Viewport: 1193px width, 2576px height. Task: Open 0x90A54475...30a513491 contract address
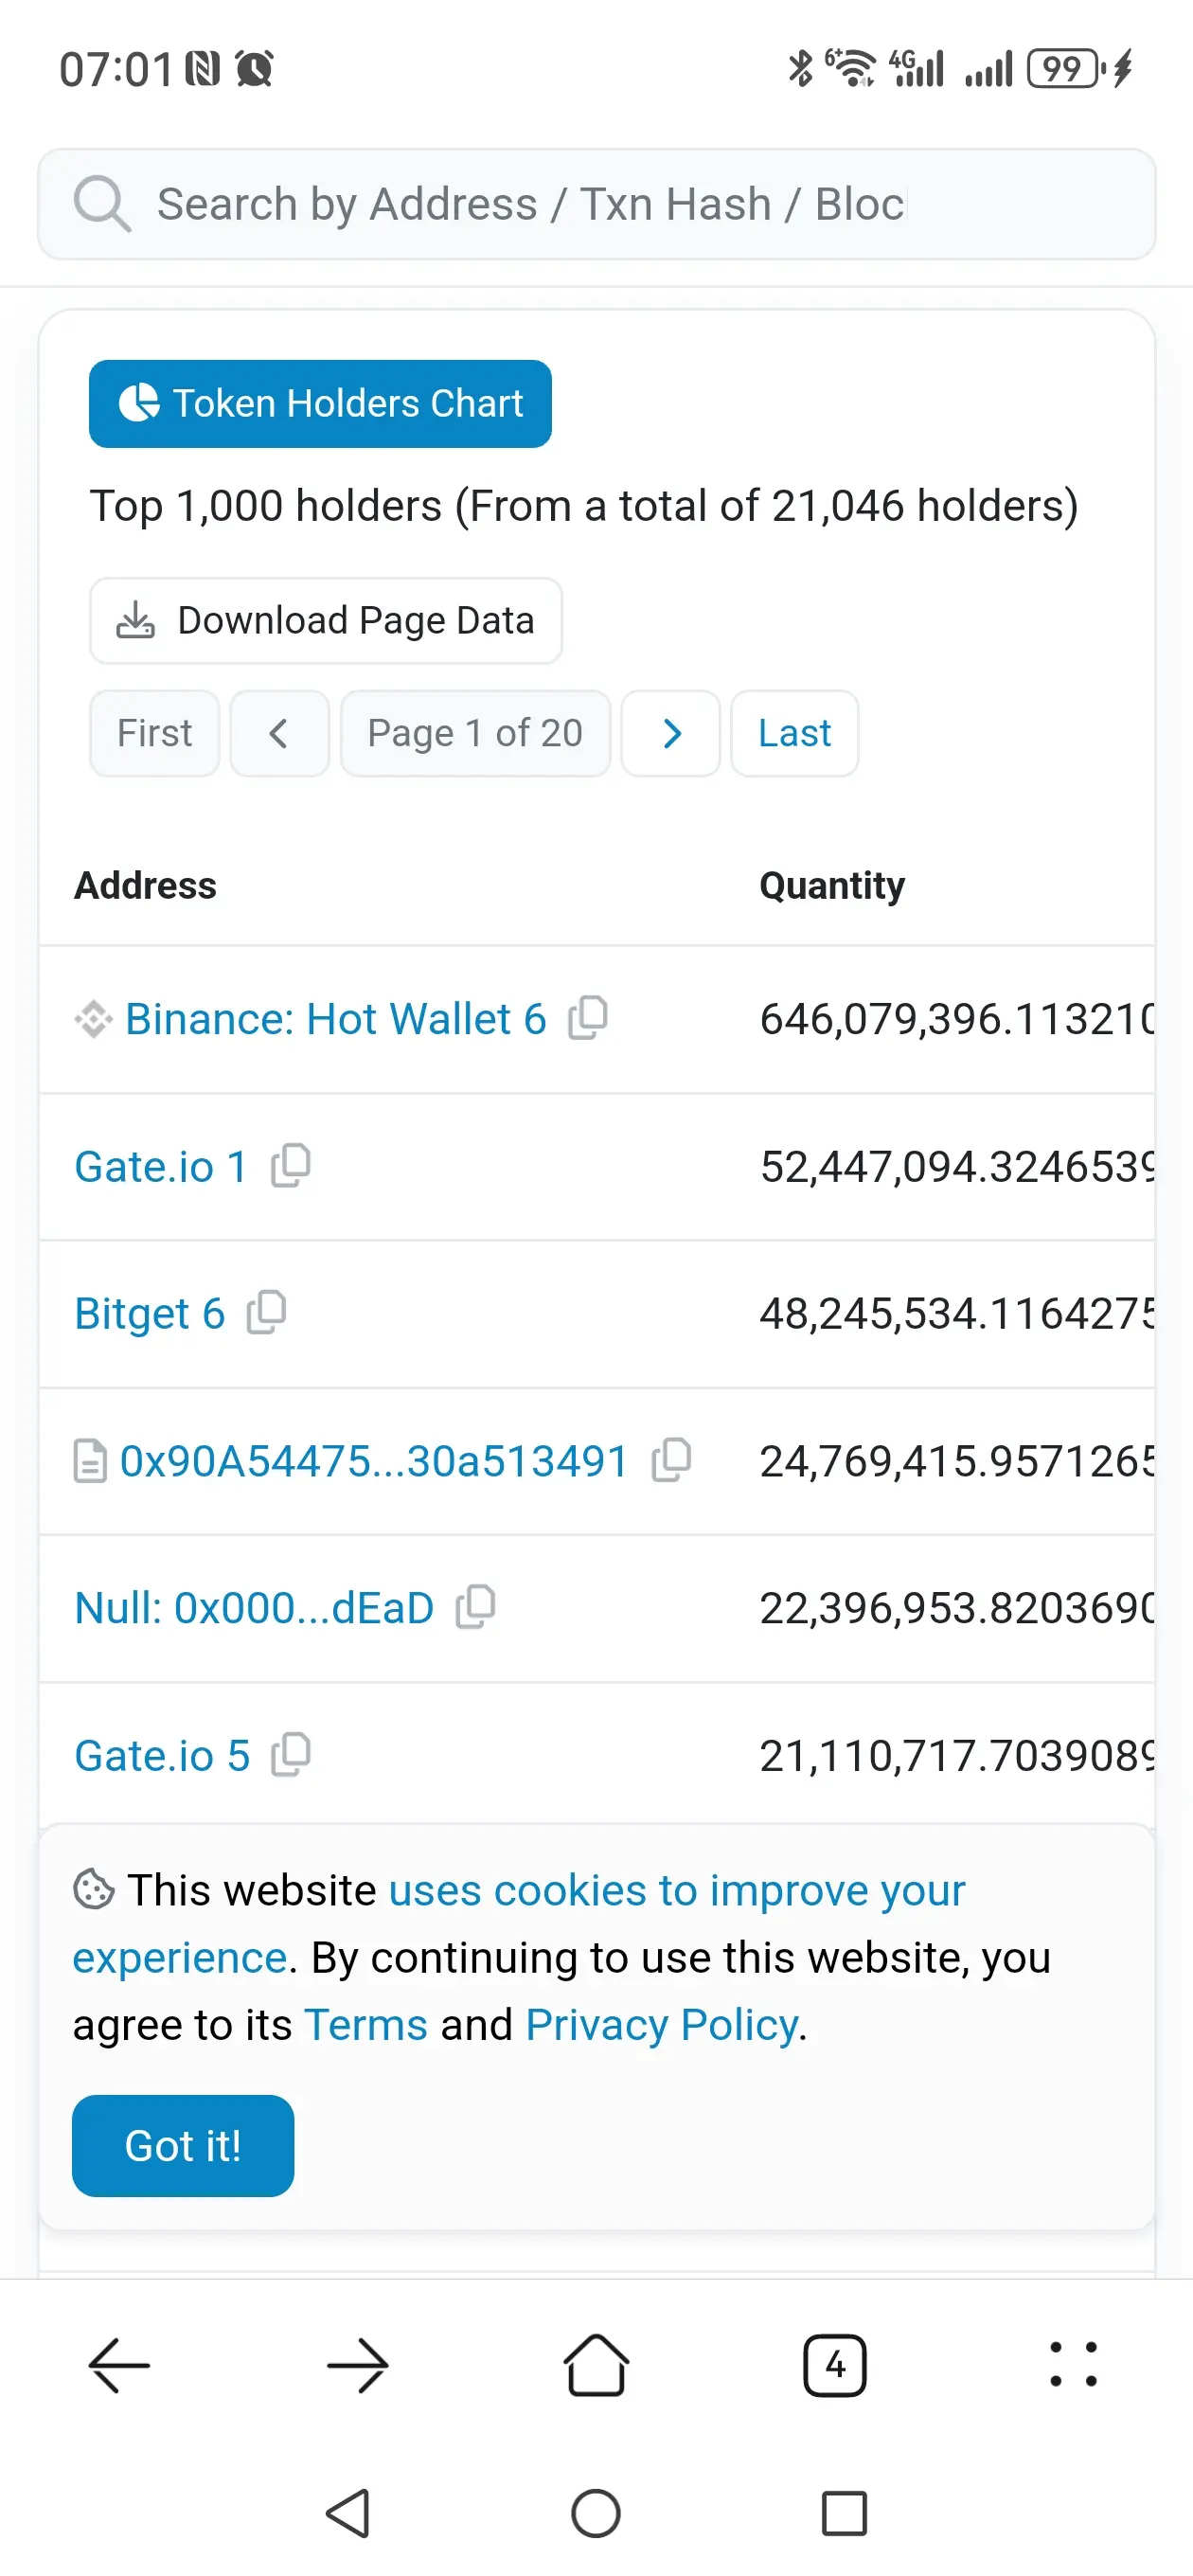[374, 1461]
